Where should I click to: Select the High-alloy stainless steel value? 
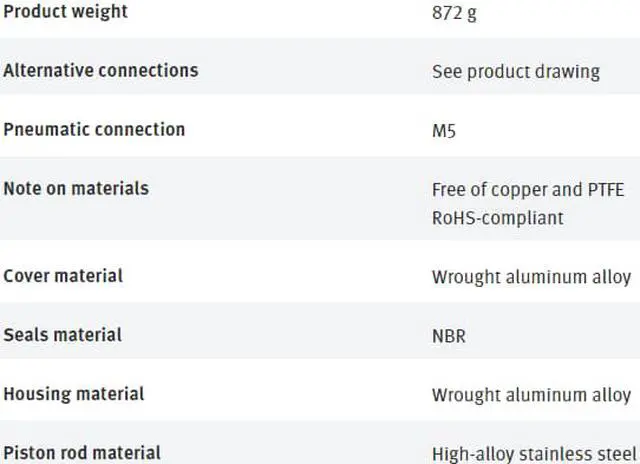tap(533, 454)
